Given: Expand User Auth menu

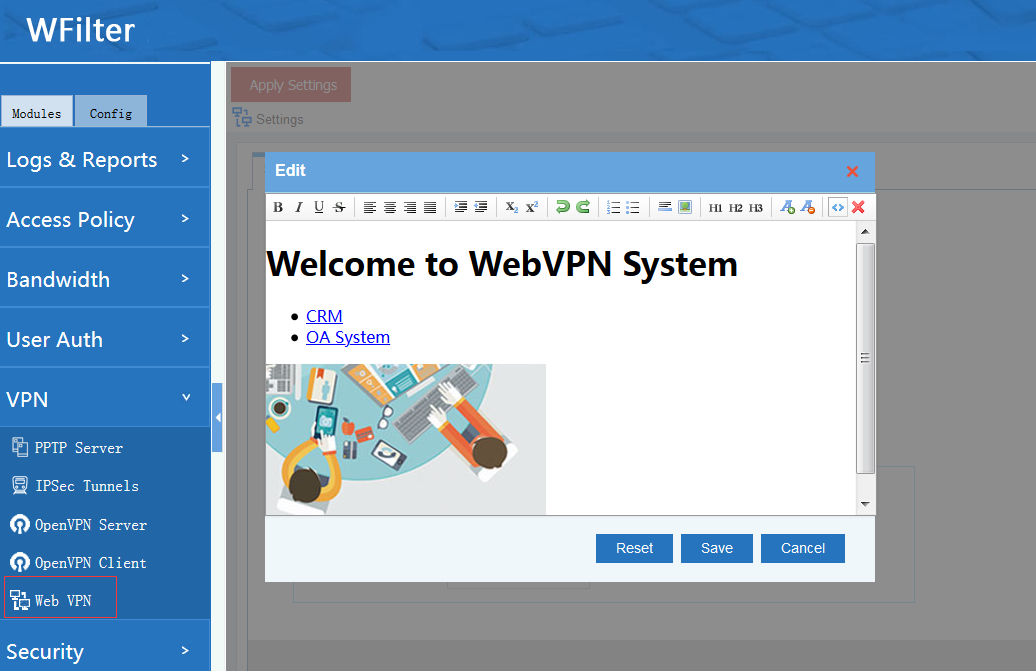Looking at the screenshot, I should click(104, 339).
